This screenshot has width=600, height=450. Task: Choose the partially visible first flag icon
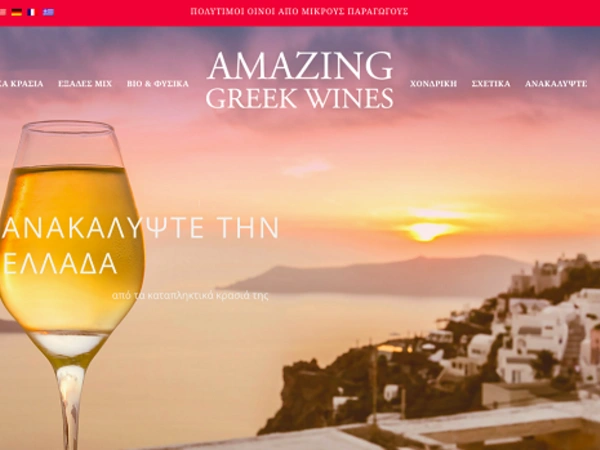[x=3, y=12]
